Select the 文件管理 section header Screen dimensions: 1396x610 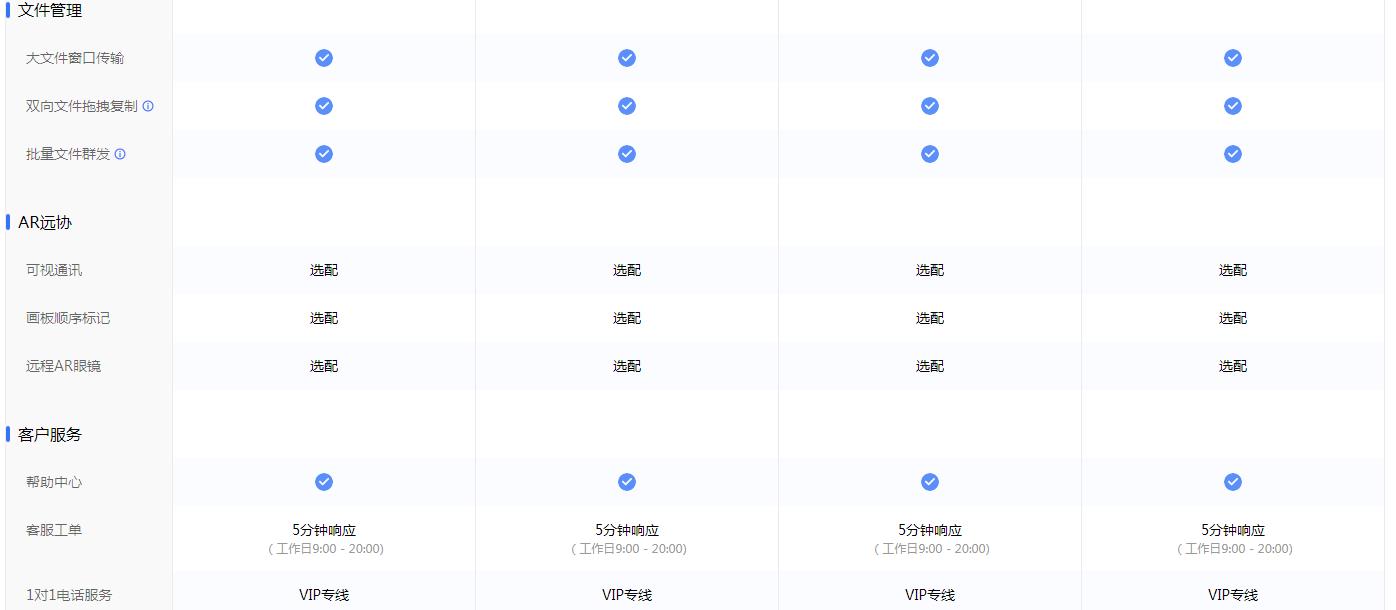[50, 11]
